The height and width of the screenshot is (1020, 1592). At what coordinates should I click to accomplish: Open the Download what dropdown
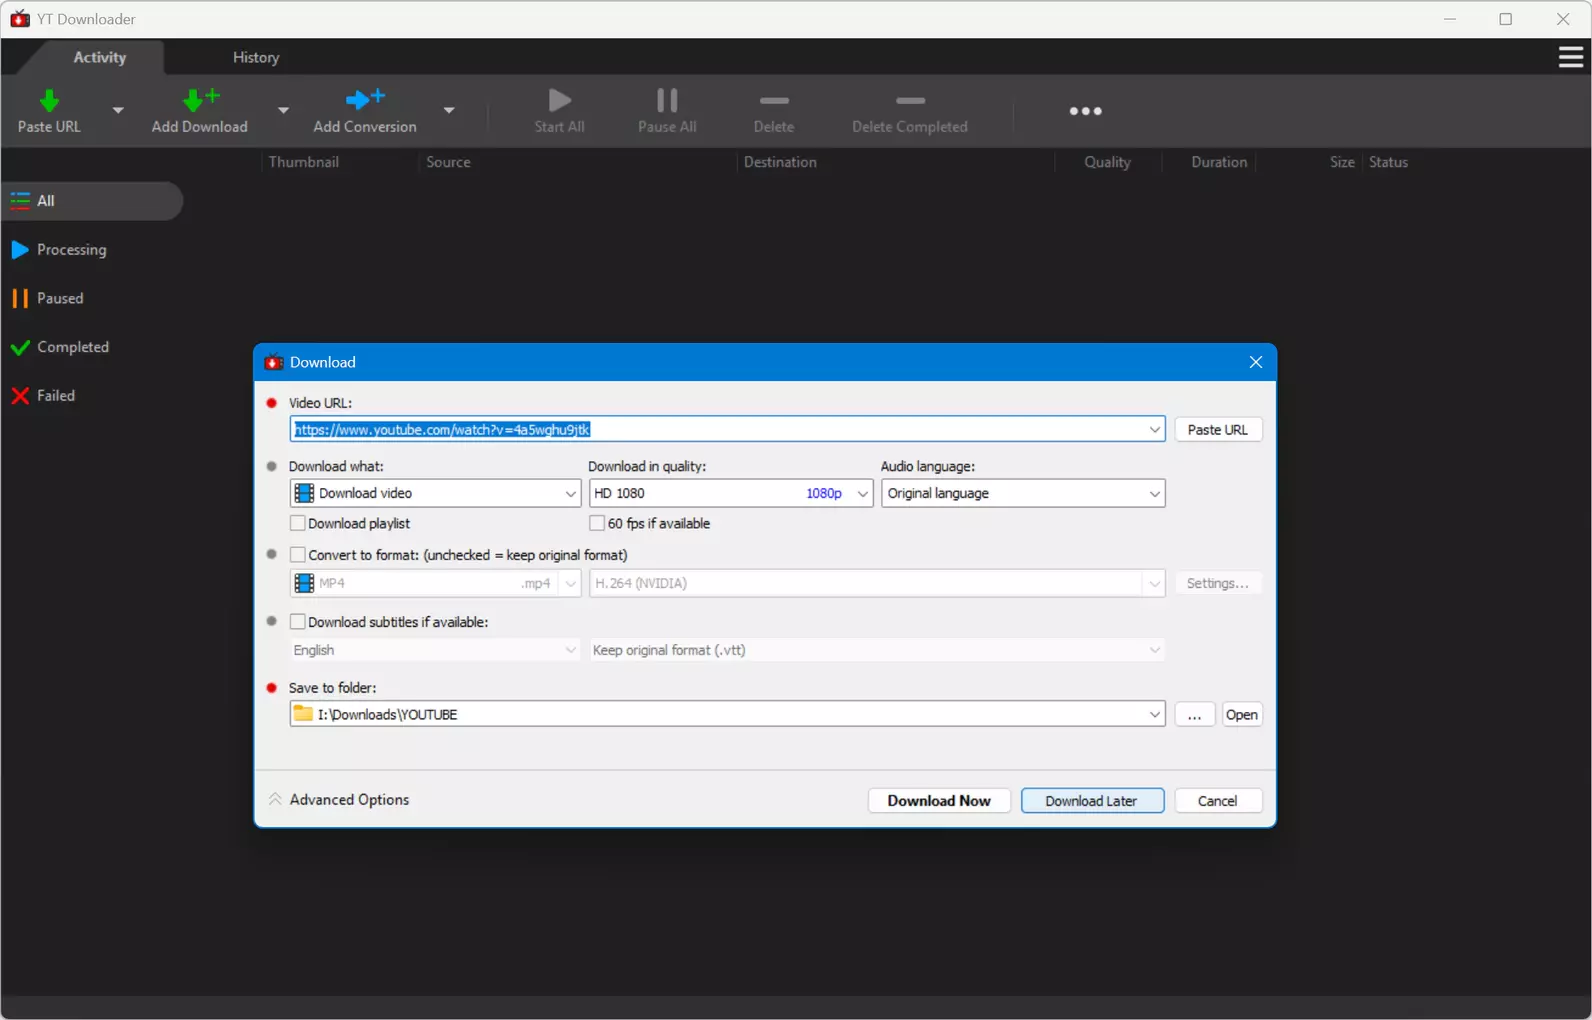click(x=435, y=493)
